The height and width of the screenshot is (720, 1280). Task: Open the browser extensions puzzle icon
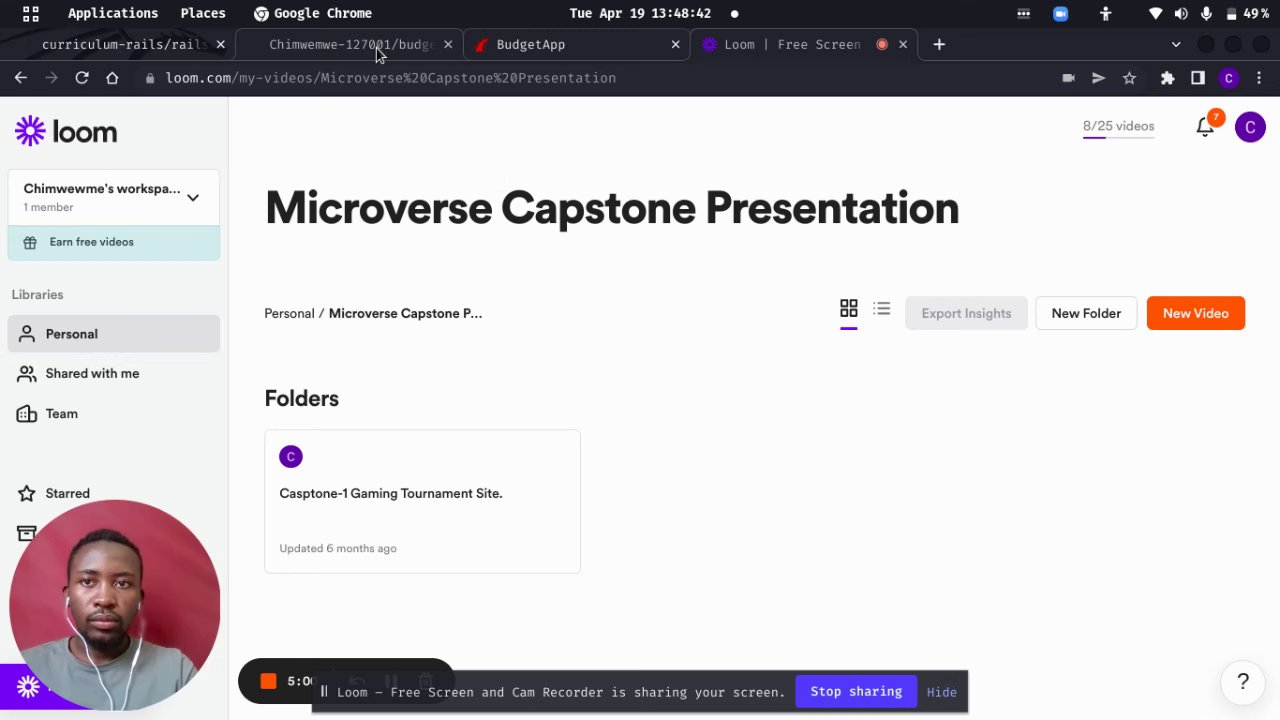(x=1167, y=78)
